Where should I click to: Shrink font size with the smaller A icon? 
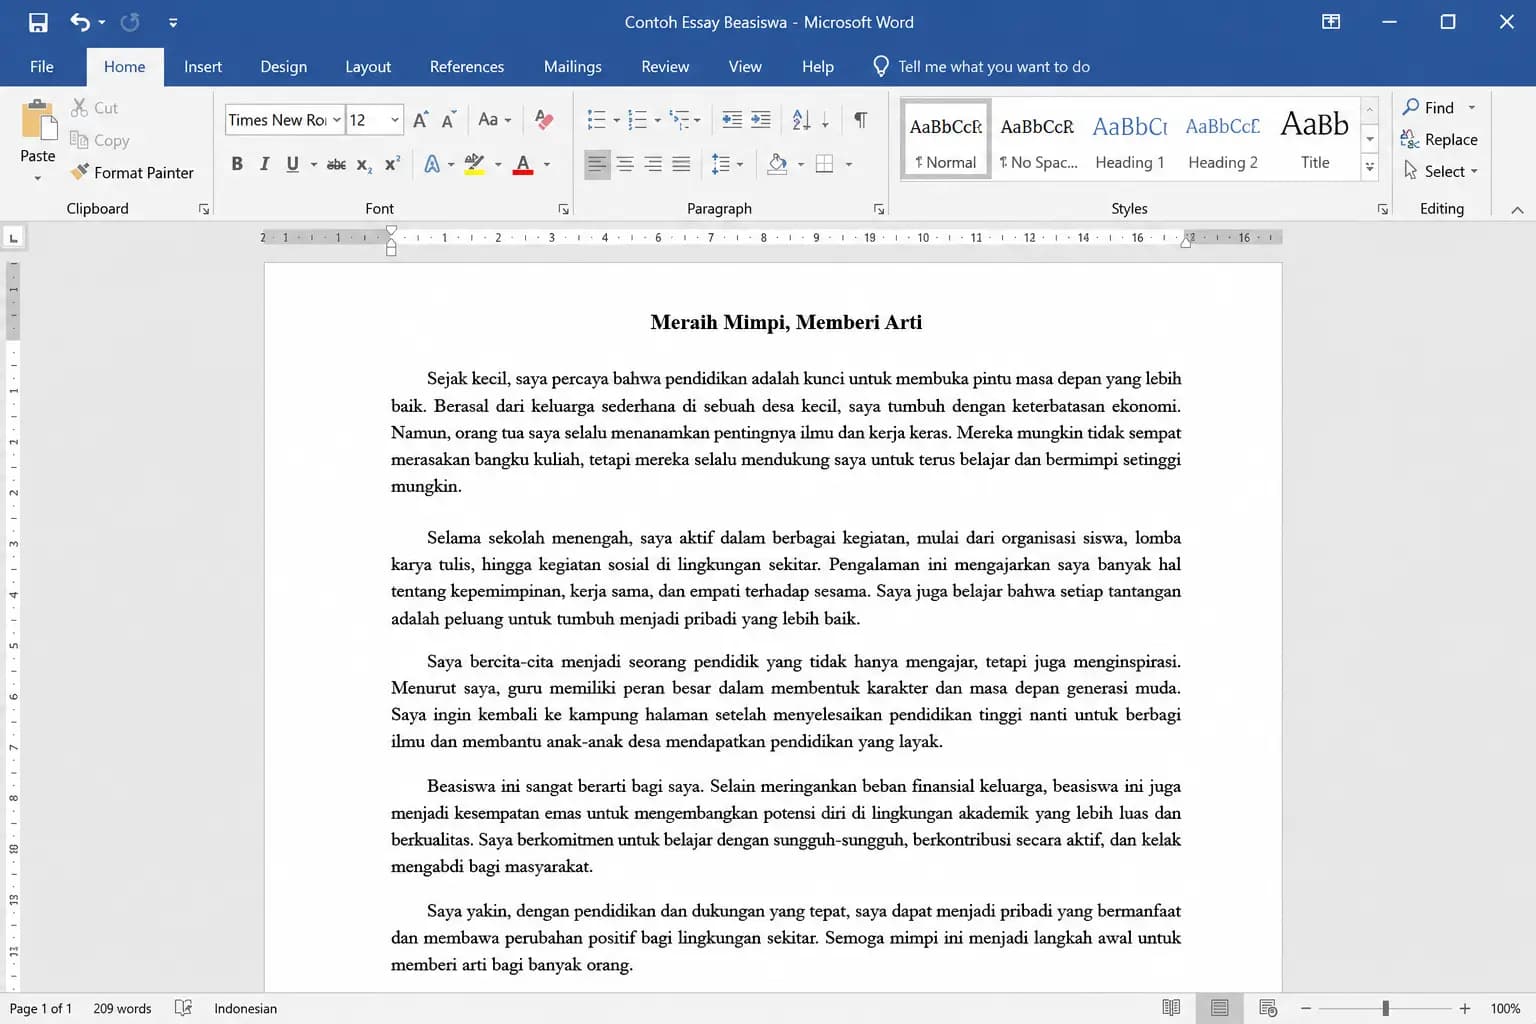tap(449, 120)
